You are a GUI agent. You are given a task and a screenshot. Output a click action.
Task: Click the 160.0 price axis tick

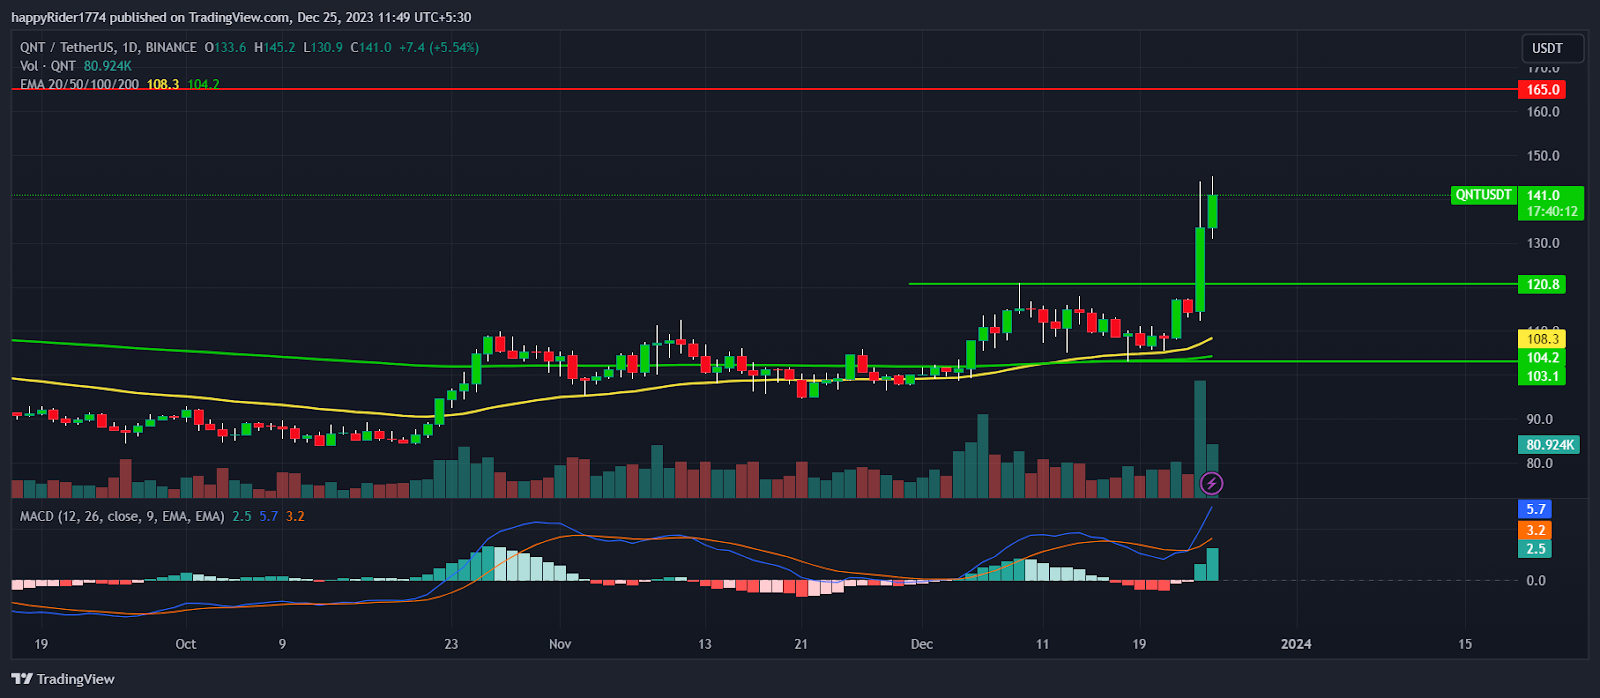tap(1543, 112)
